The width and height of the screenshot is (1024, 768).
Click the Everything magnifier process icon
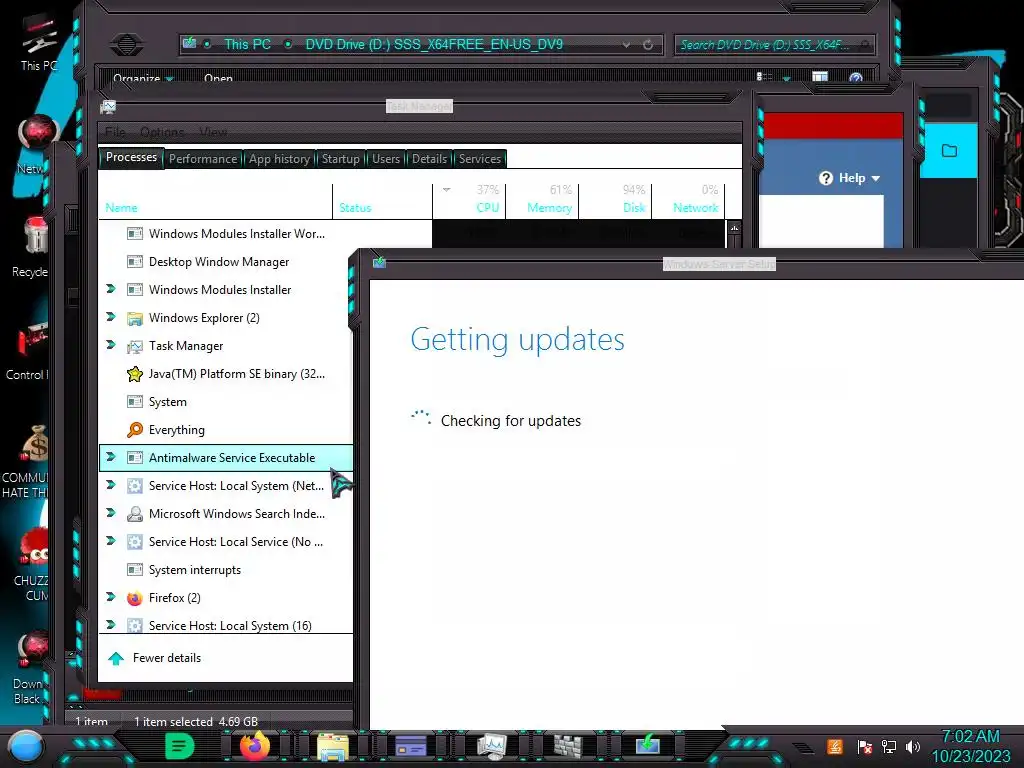click(135, 430)
